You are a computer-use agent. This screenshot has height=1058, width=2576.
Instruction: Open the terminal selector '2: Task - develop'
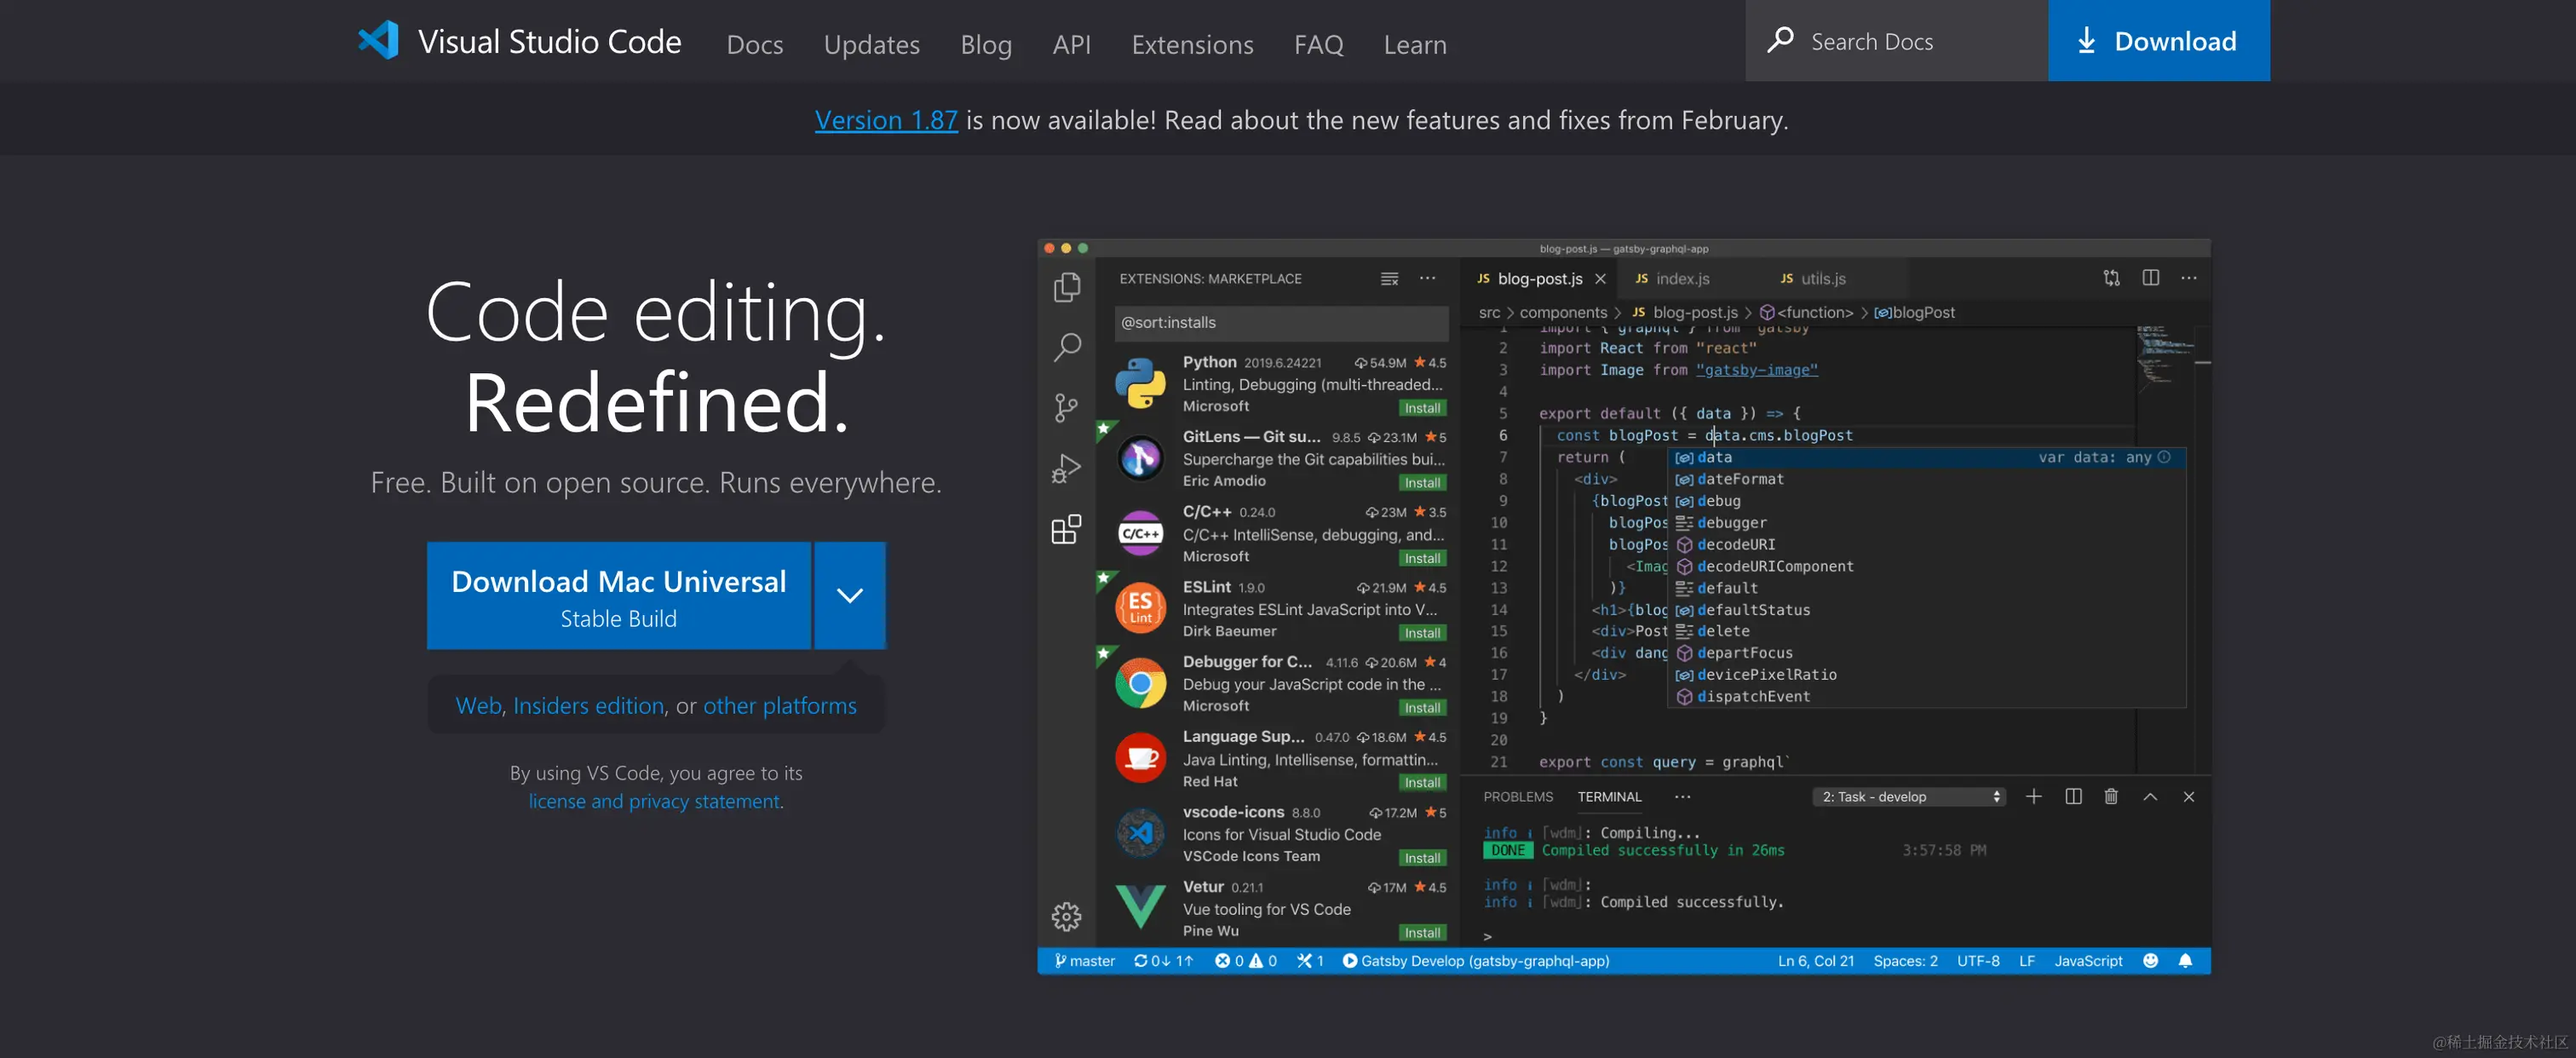(1910, 797)
